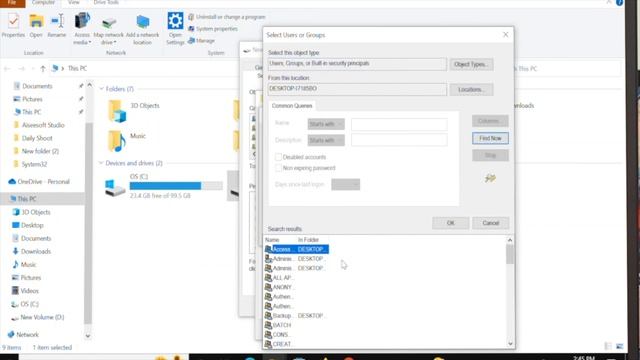Collapse the Folders (7) group
This screenshot has width=640, height=360.
[101, 89]
